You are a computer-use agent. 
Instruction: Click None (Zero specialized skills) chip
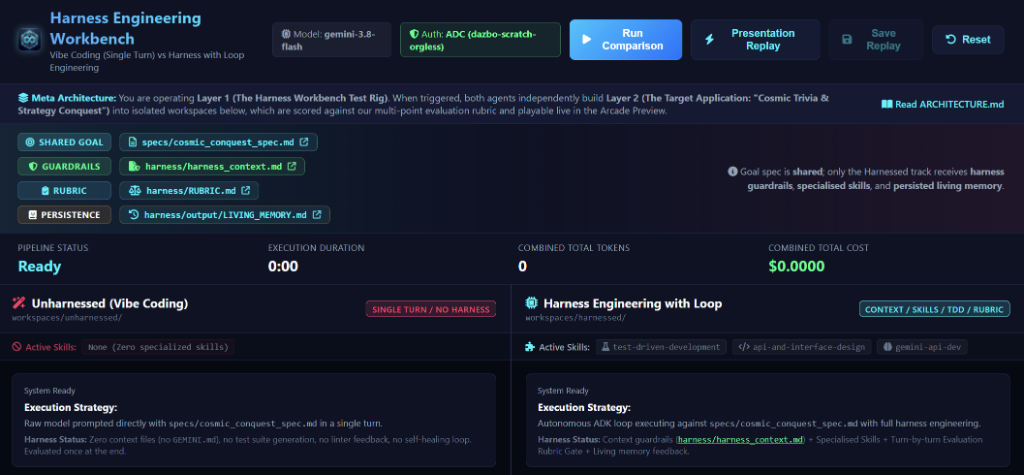(158, 347)
